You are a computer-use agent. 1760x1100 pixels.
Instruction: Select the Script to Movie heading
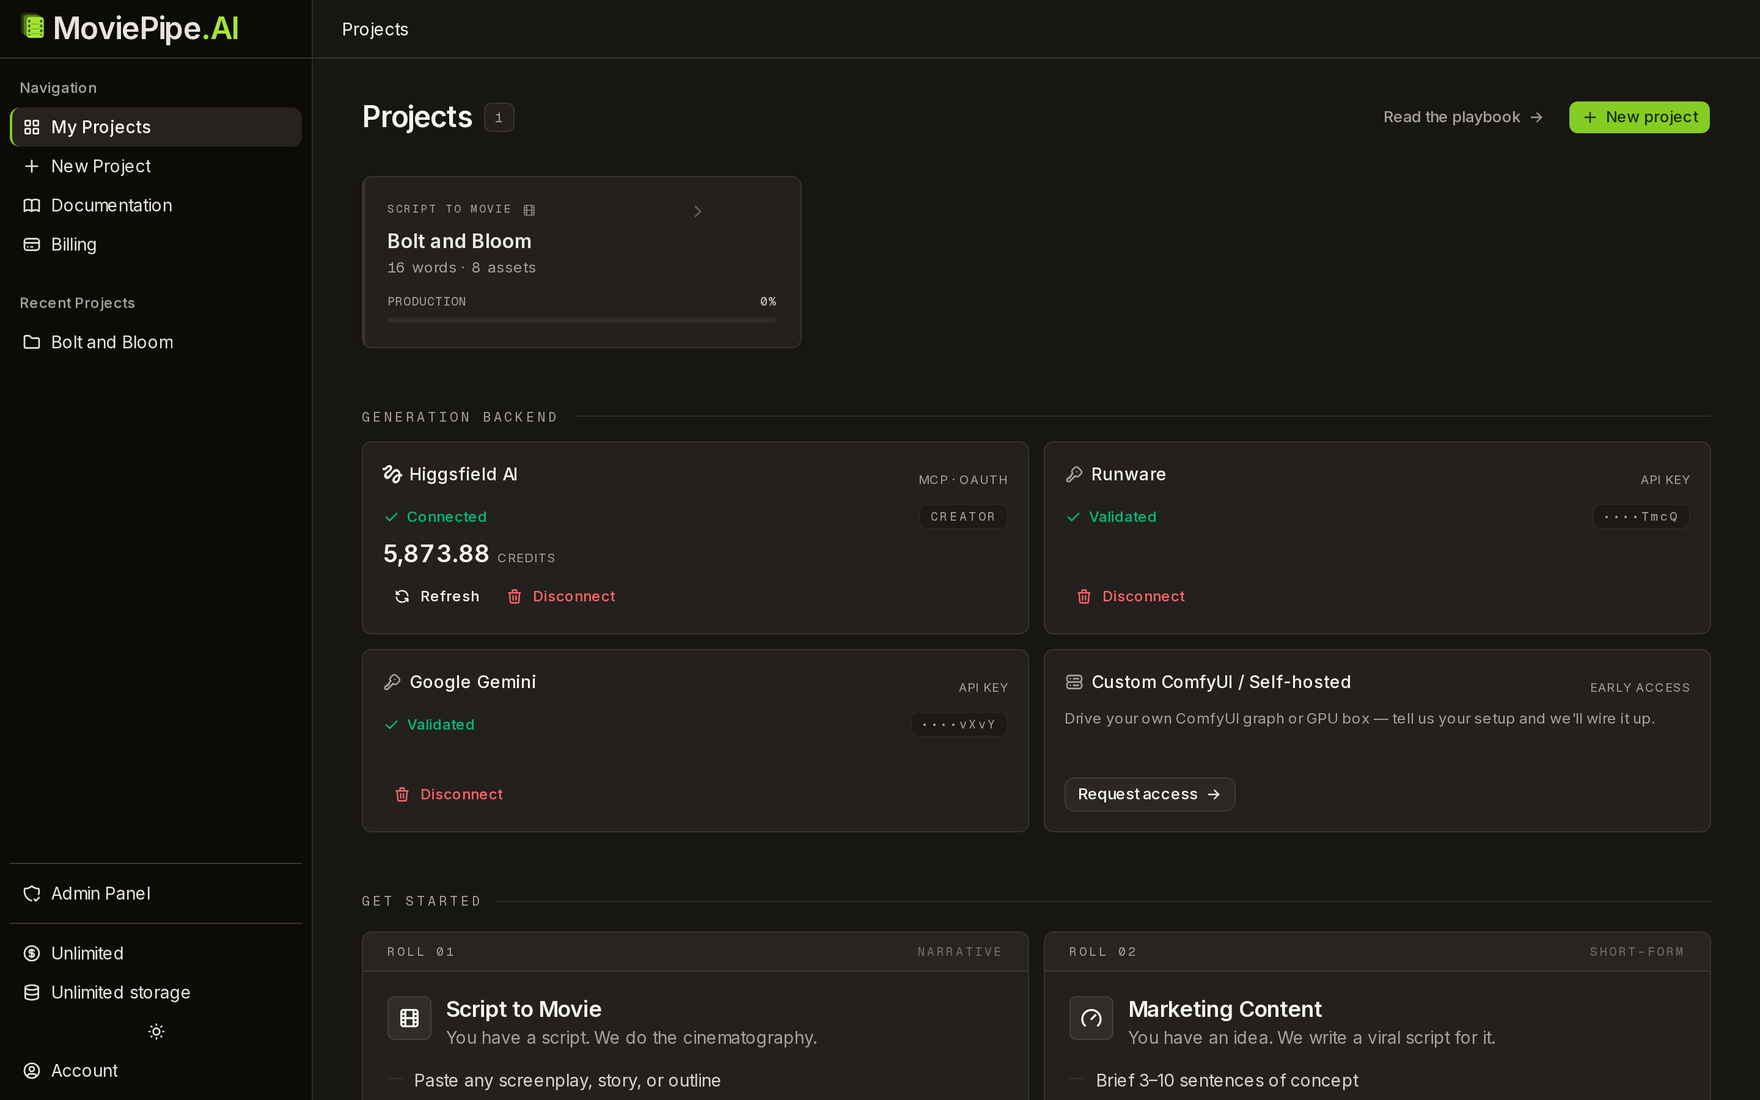524,1009
